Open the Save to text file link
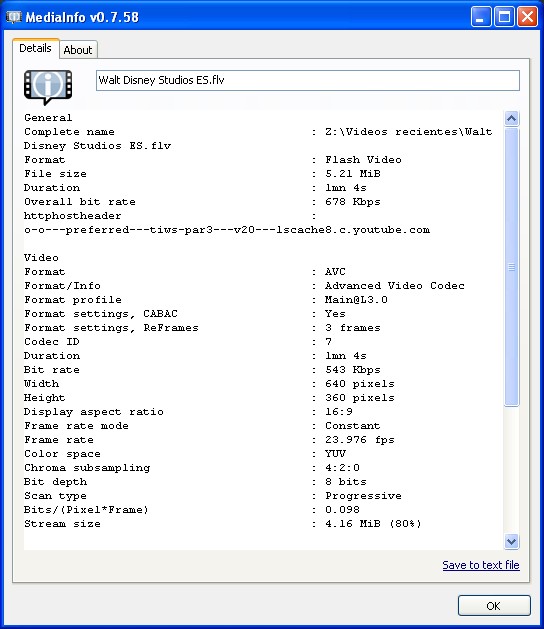The height and width of the screenshot is (629, 544). tap(481, 565)
